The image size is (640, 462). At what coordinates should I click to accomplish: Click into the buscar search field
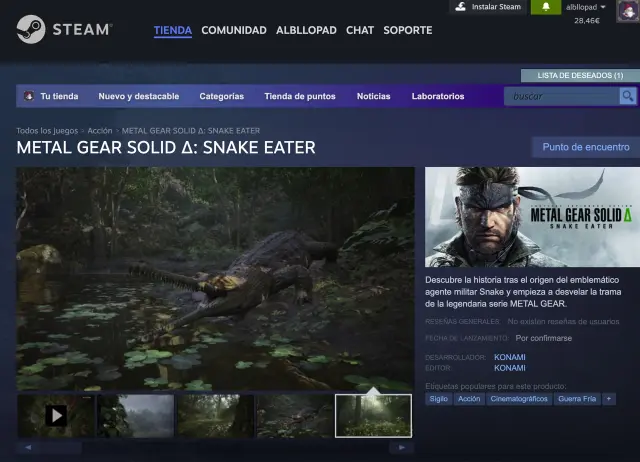[x=562, y=96]
